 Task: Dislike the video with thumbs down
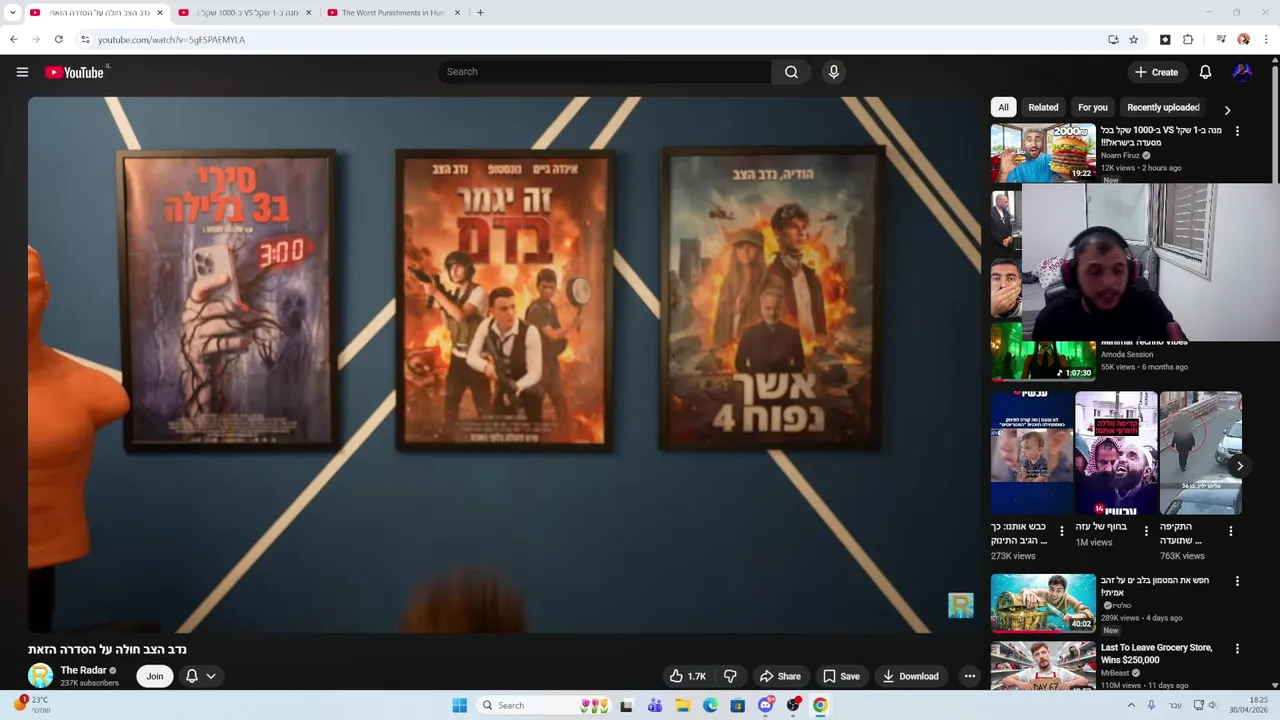[730, 676]
